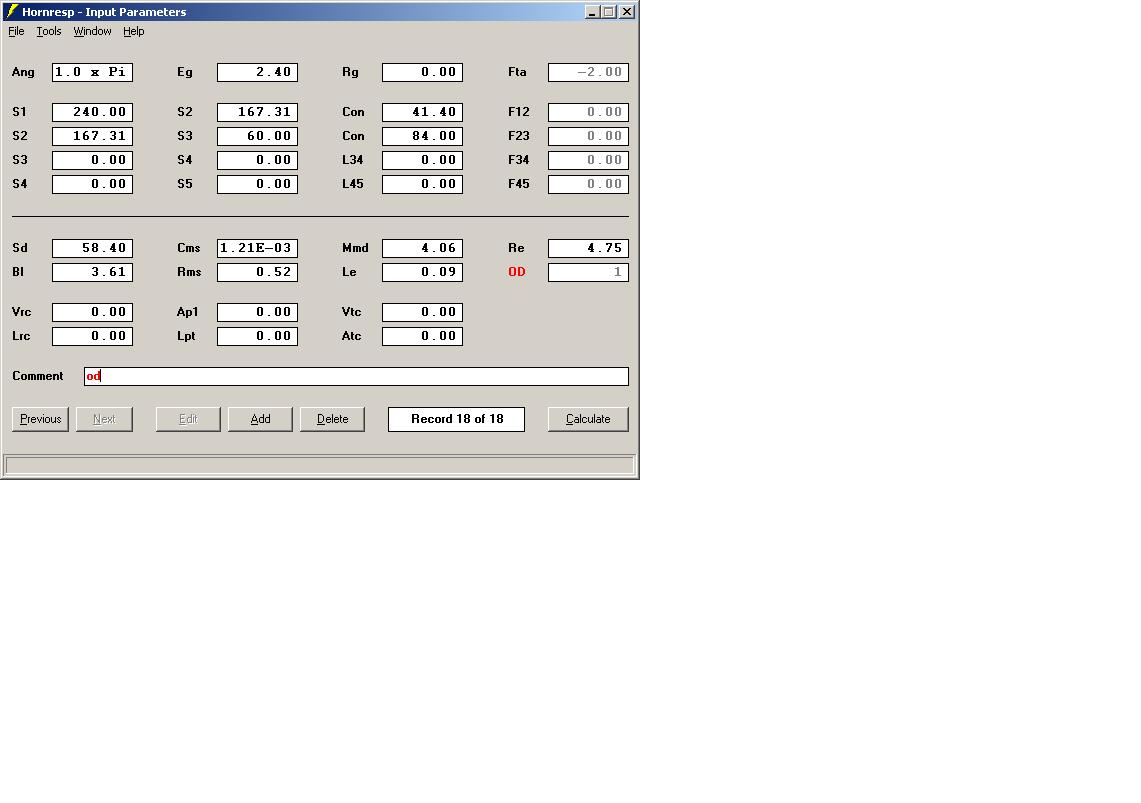Click the L34 input field
This screenshot has height=803, width=1141.
pos(423,160)
